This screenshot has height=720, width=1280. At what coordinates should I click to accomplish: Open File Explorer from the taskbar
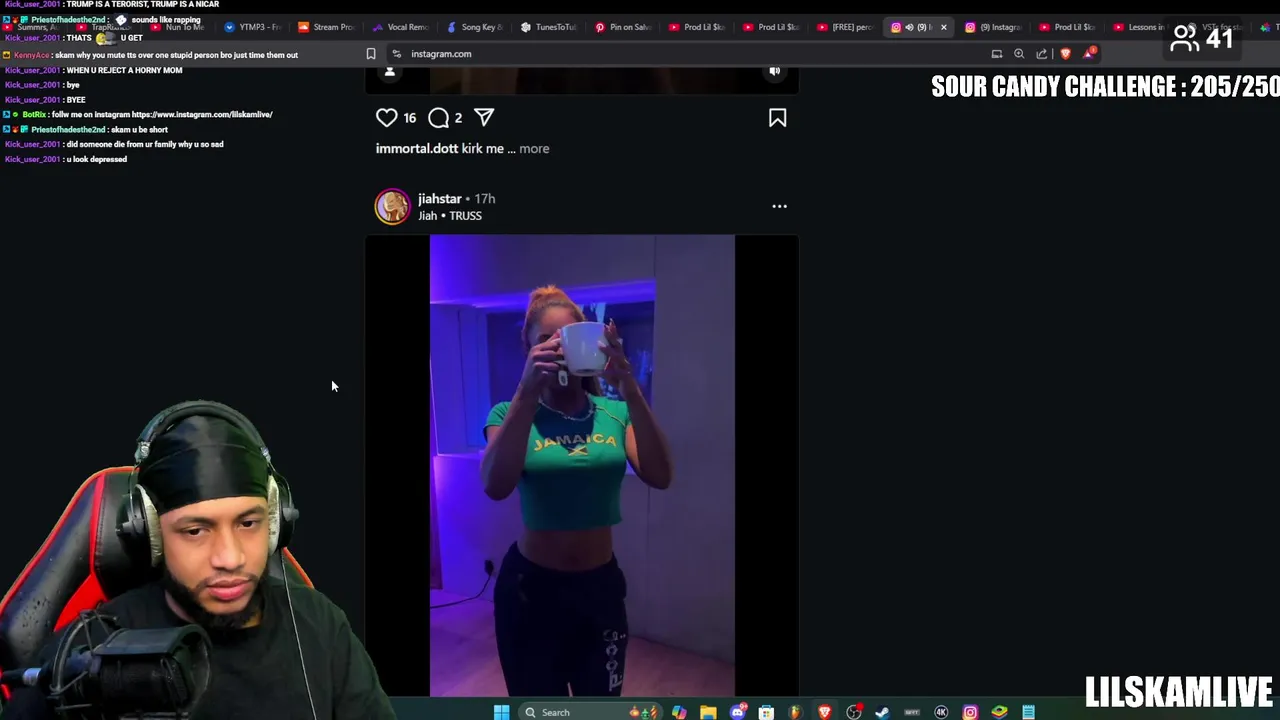point(708,712)
